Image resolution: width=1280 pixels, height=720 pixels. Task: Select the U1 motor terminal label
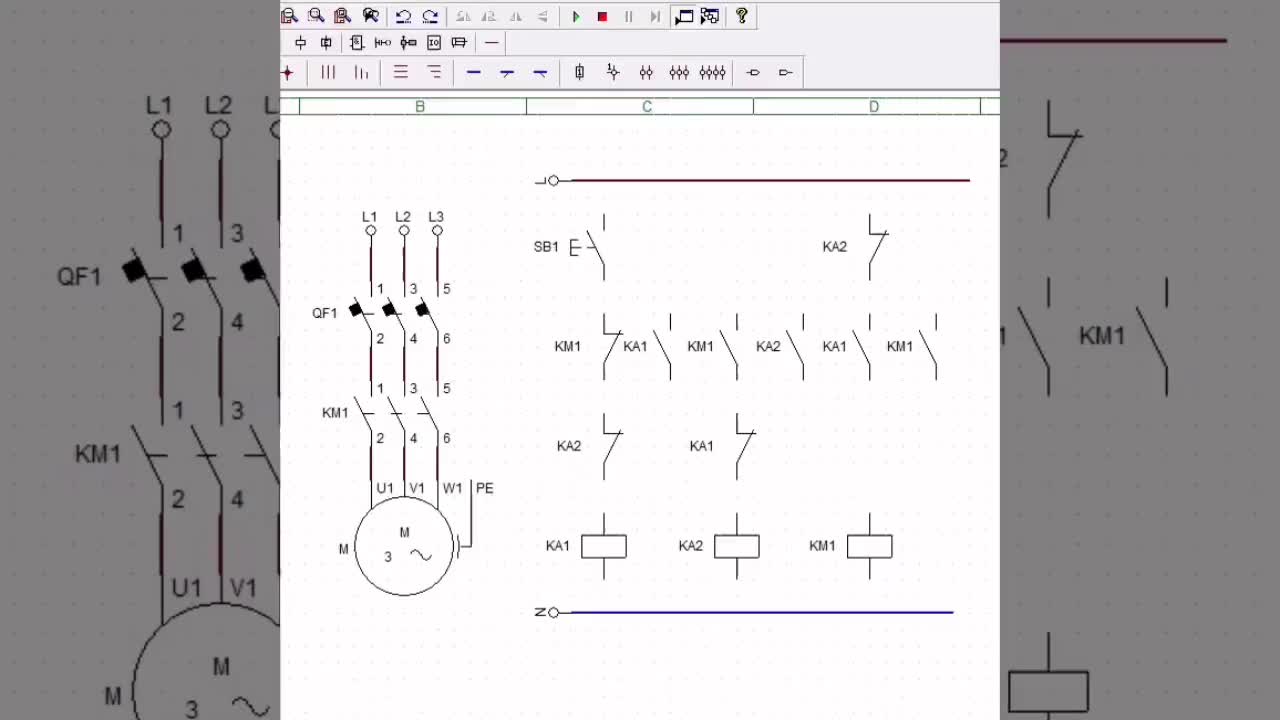tap(385, 488)
